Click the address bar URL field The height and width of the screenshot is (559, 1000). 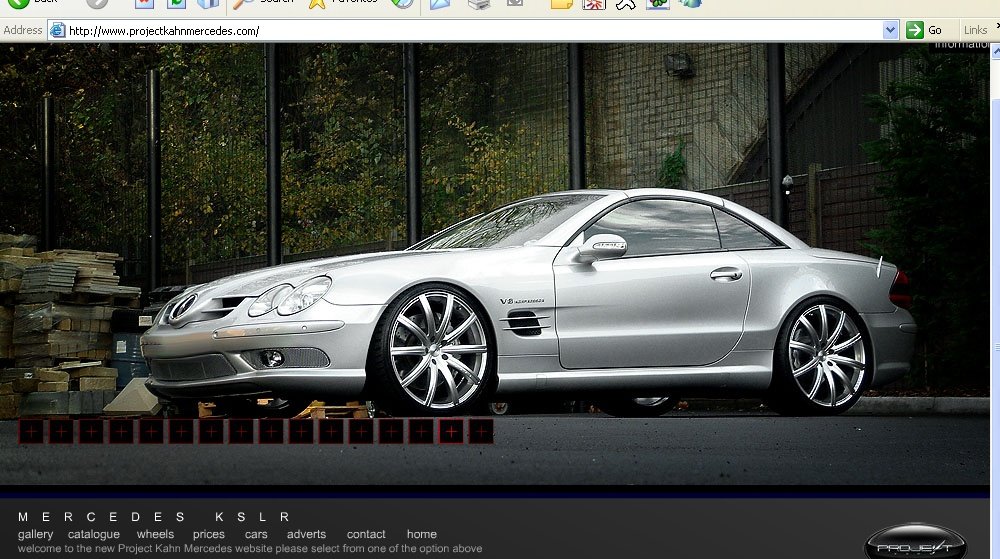(473, 31)
